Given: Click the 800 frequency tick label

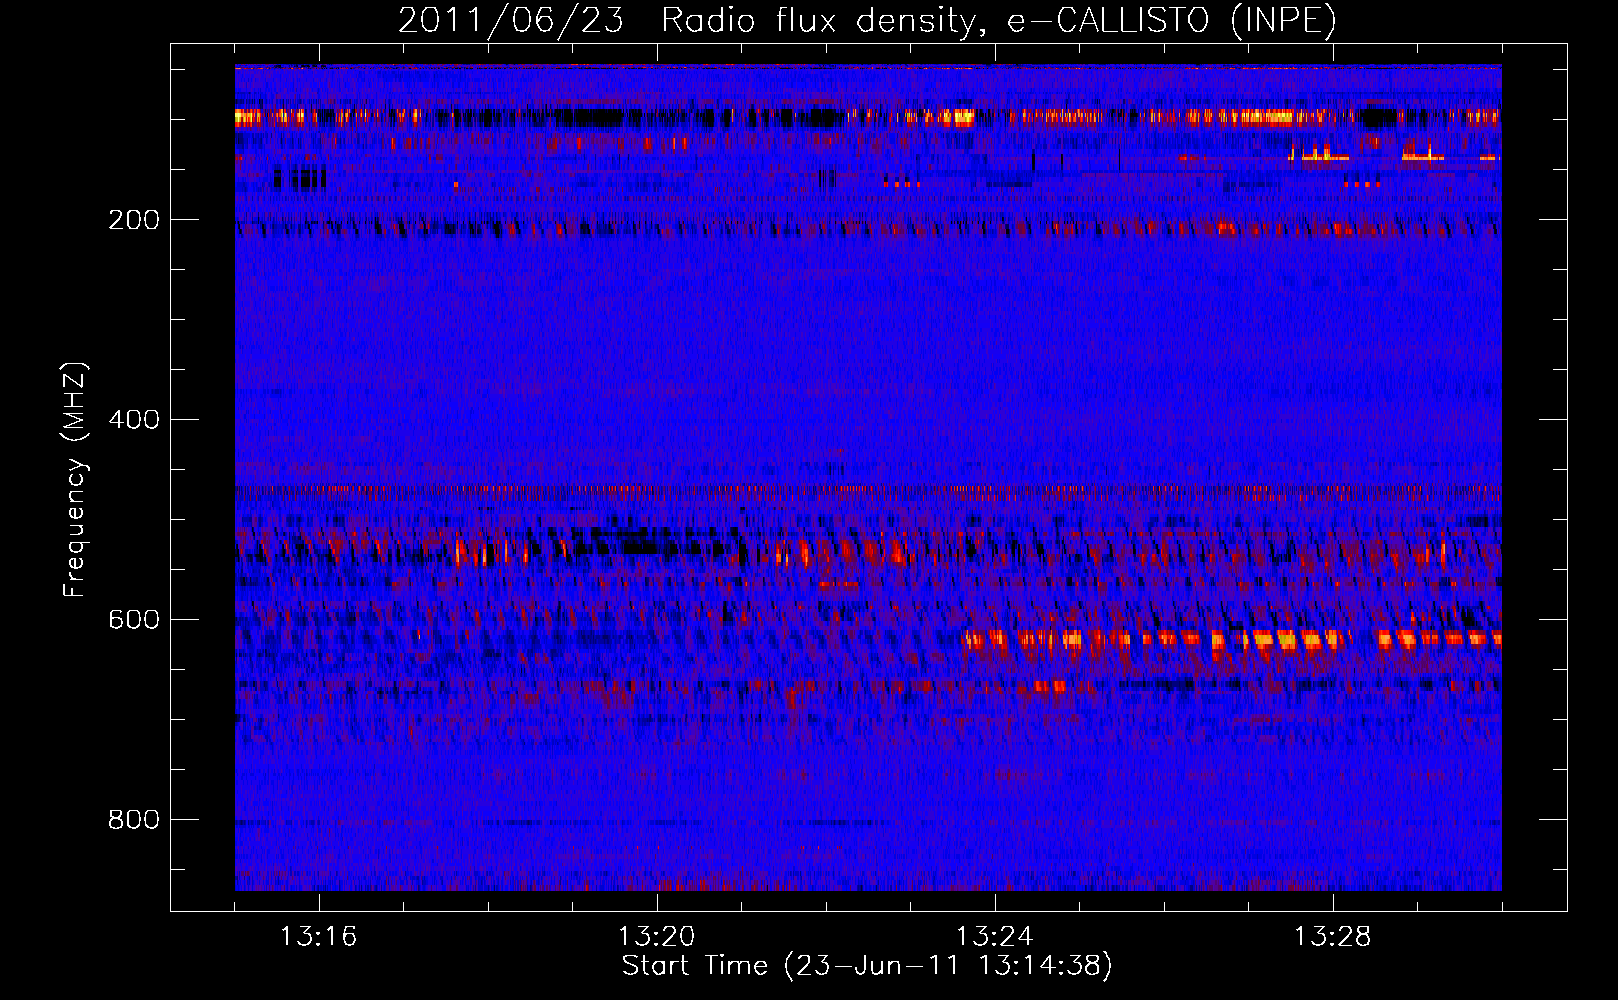Looking at the screenshot, I should (134, 820).
